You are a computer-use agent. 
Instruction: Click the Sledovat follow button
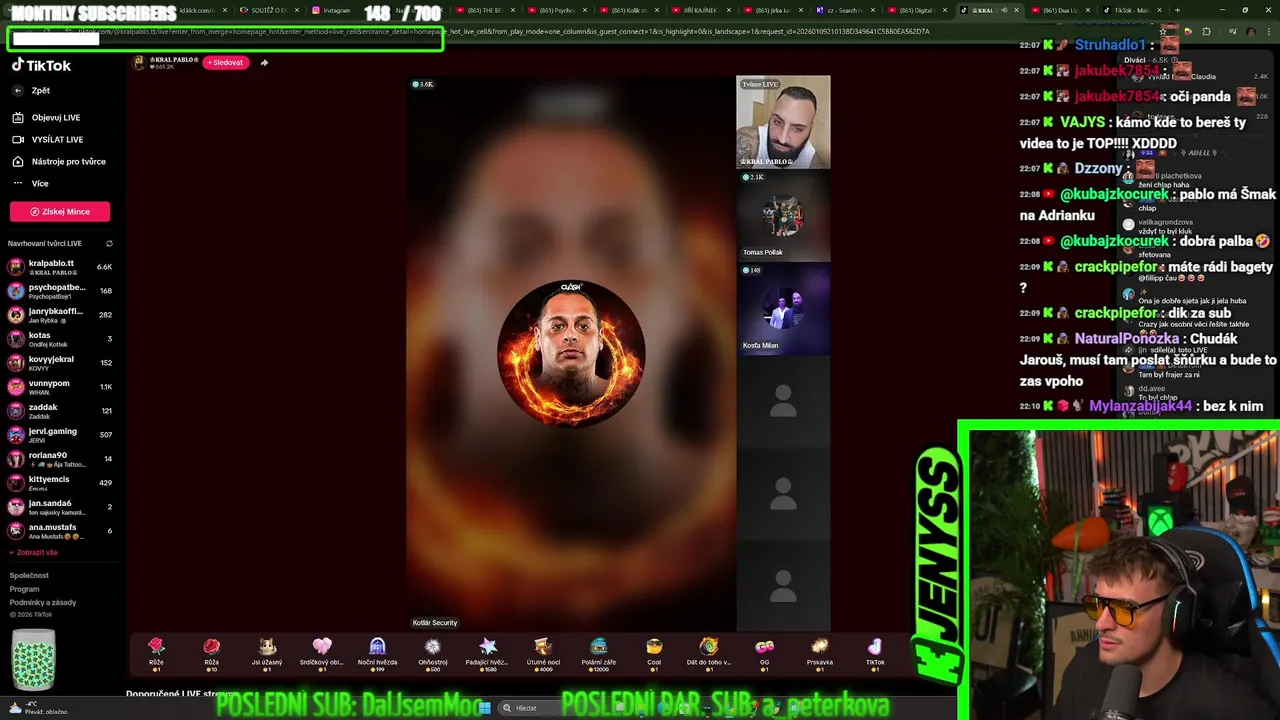(x=226, y=62)
